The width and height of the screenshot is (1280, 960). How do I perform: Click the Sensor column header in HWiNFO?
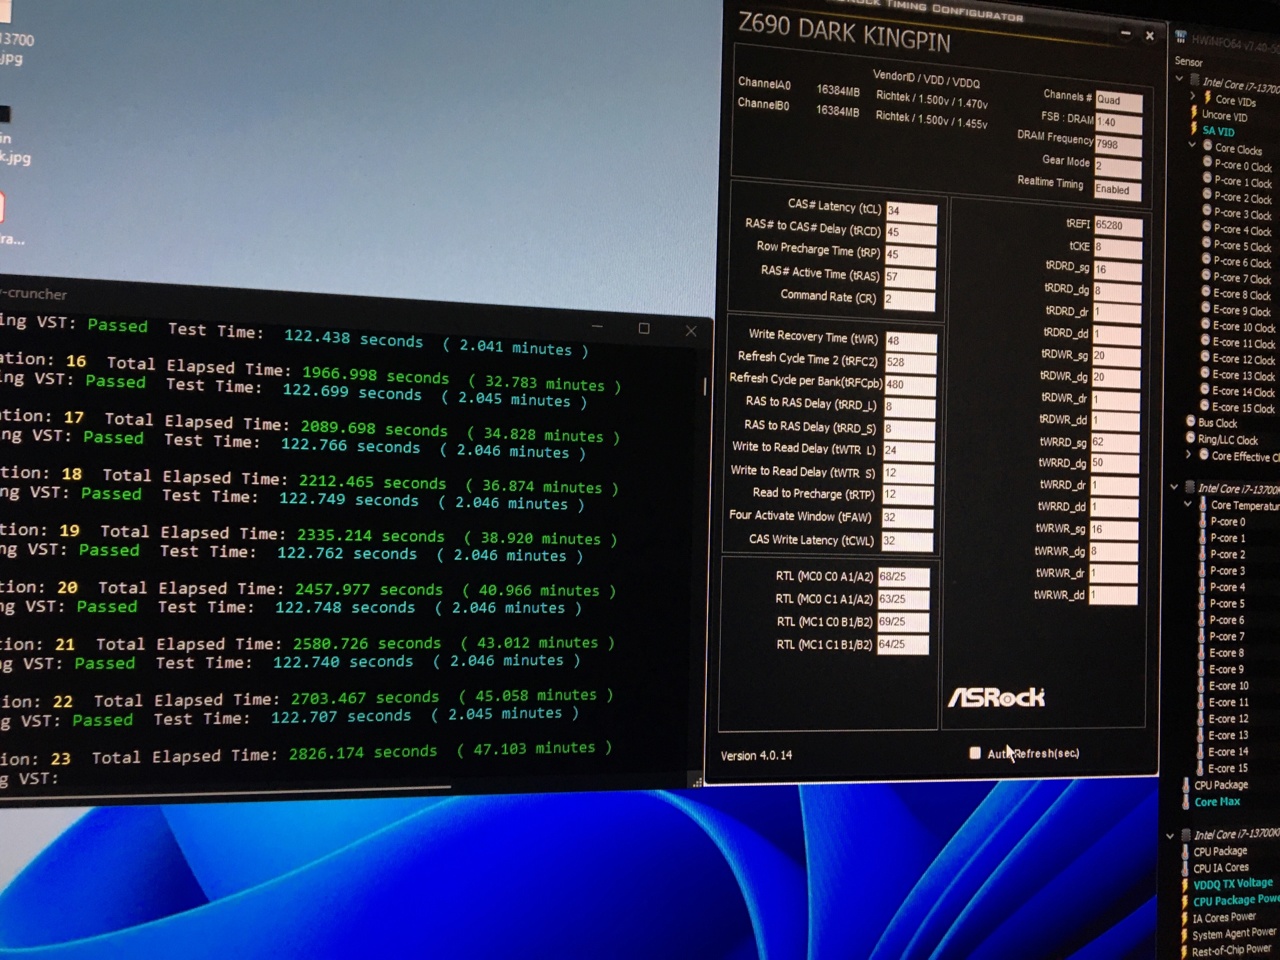click(x=1188, y=62)
